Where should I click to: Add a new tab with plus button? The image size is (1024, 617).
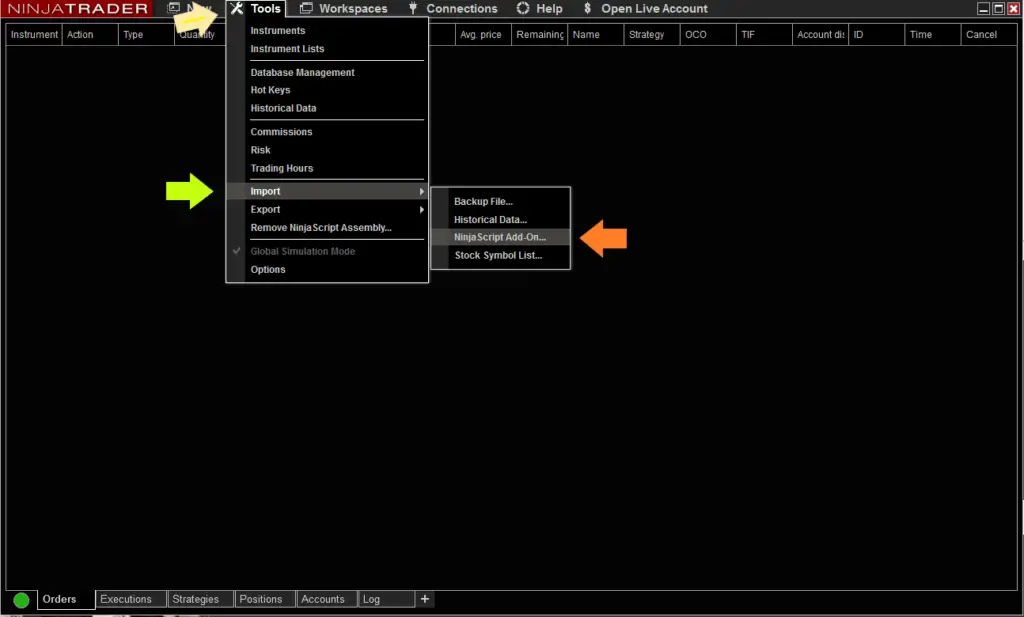pyautogui.click(x=424, y=599)
